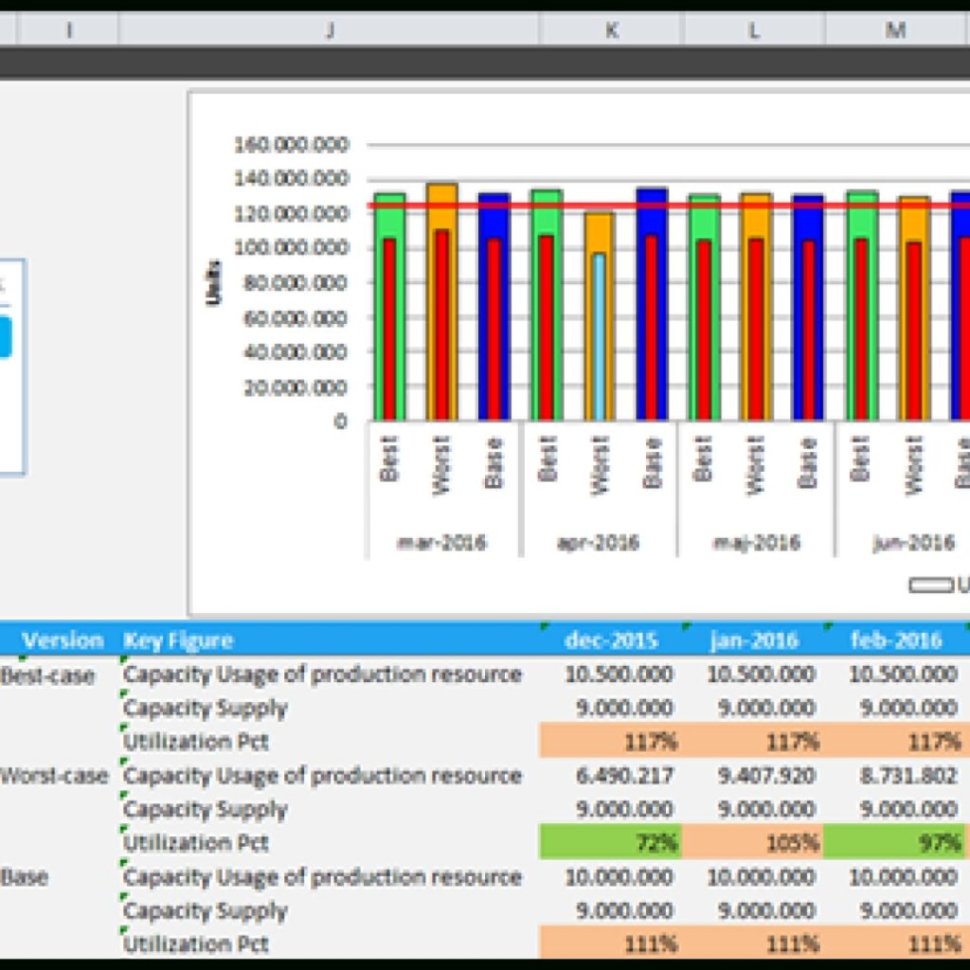Click the blue highlighted item in left panel

tap(5, 335)
